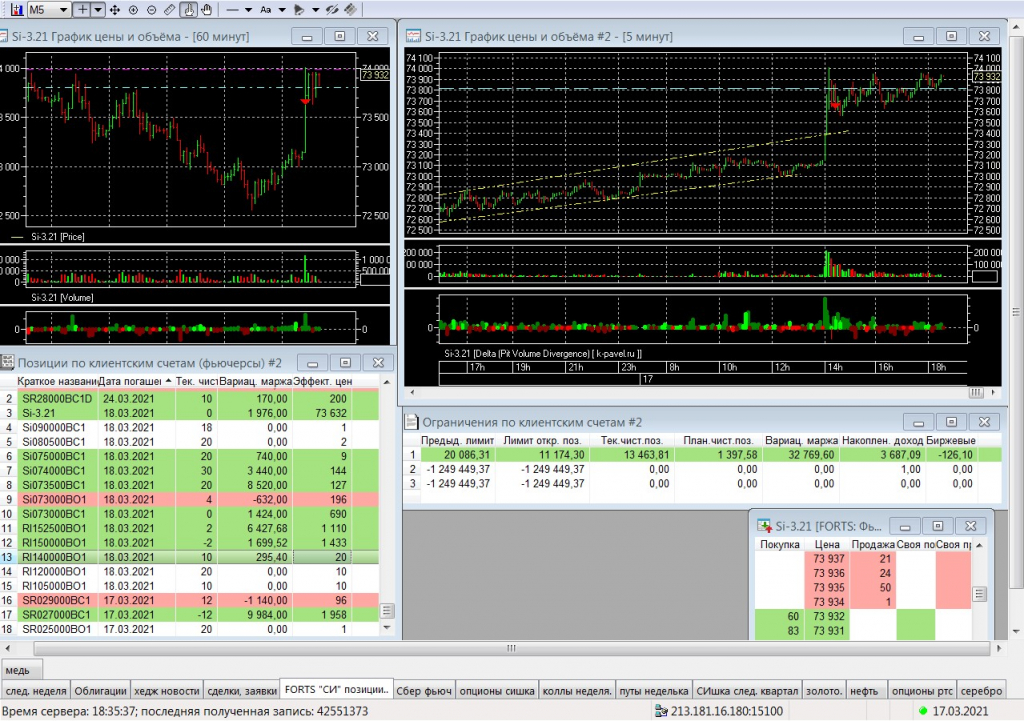Click the erase drawings icon

click(351, 10)
